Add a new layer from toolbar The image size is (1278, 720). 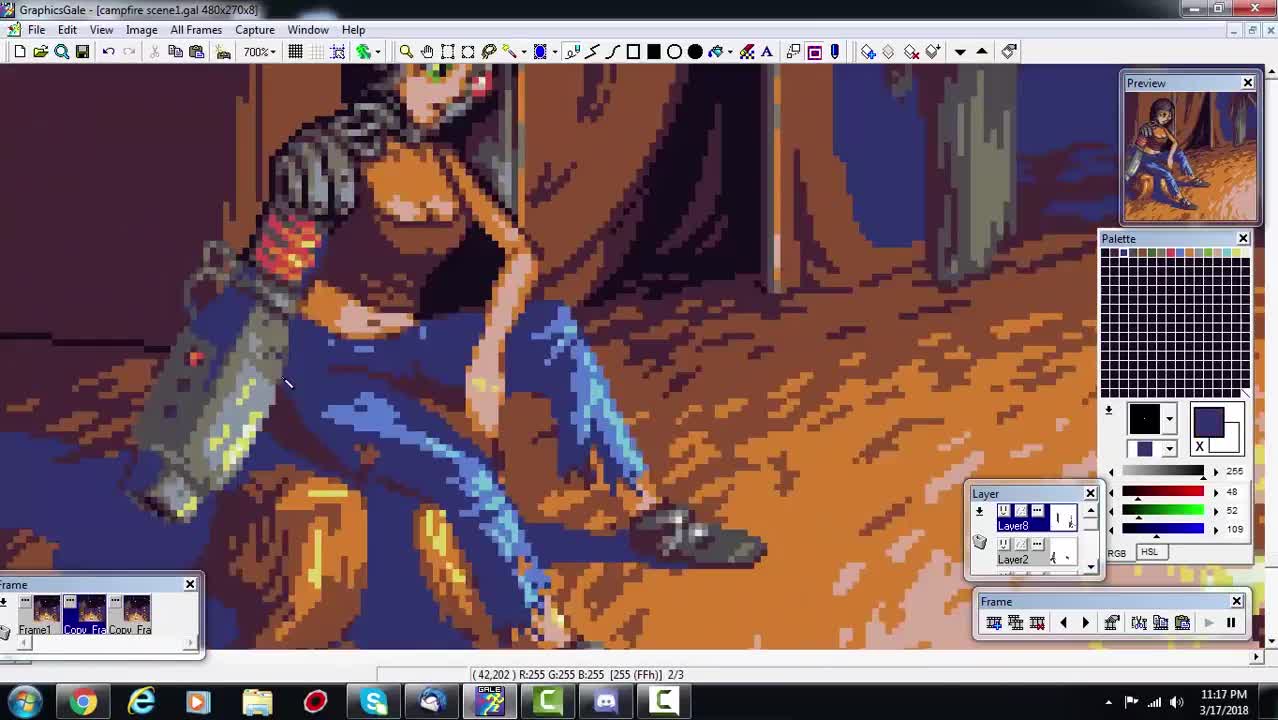[x=868, y=52]
